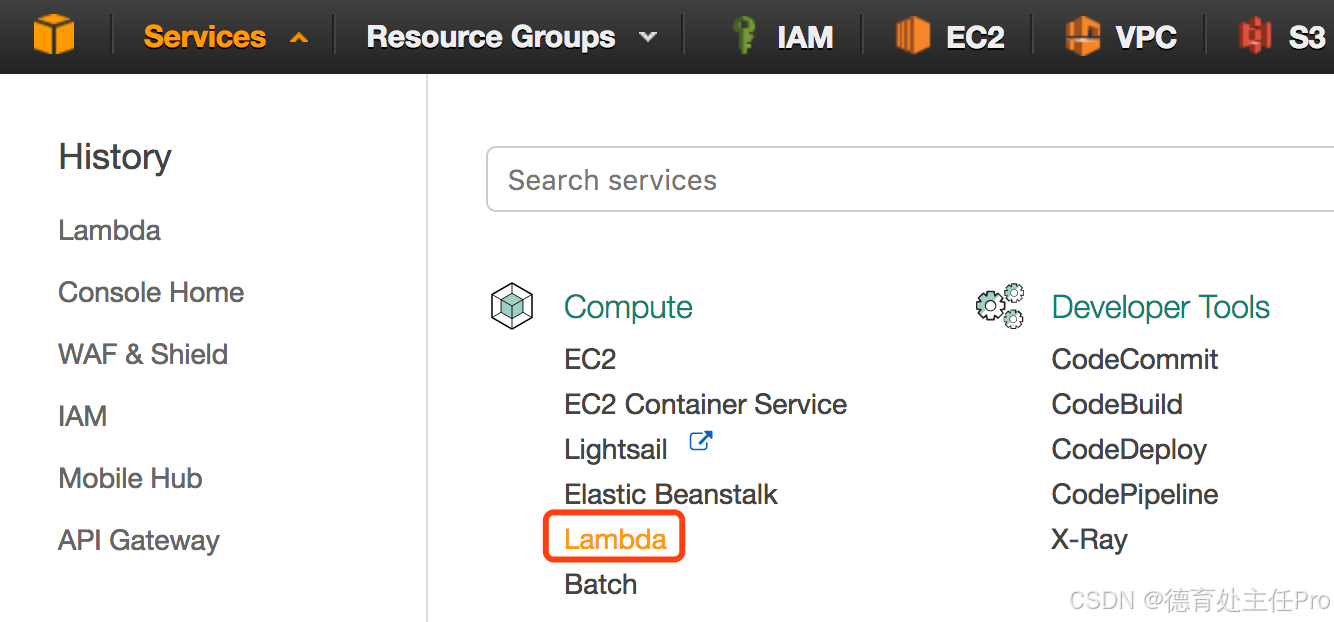Click the Developer Tools gears icon
The image size is (1334, 622).
click(x=1000, y=306)
